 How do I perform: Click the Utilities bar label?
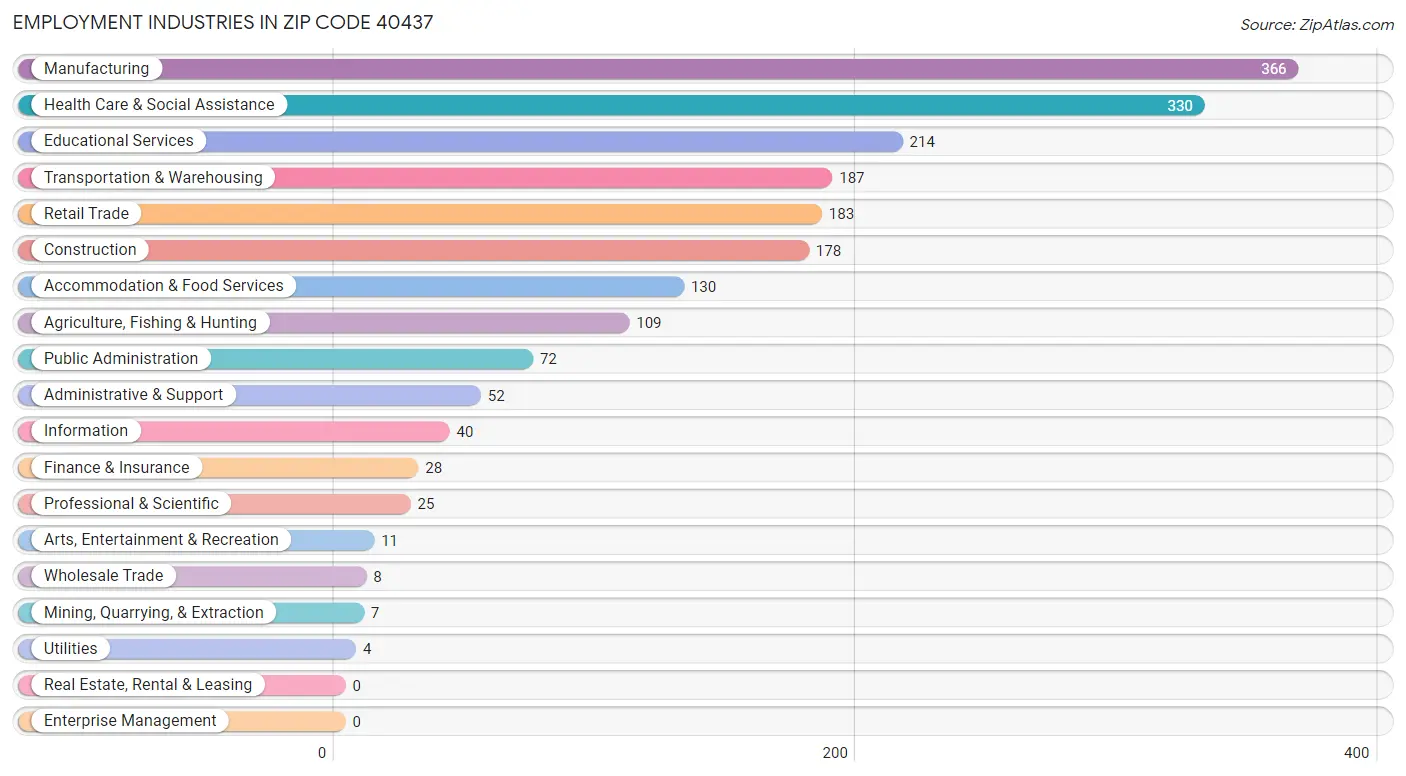click(x=70, y=648)
